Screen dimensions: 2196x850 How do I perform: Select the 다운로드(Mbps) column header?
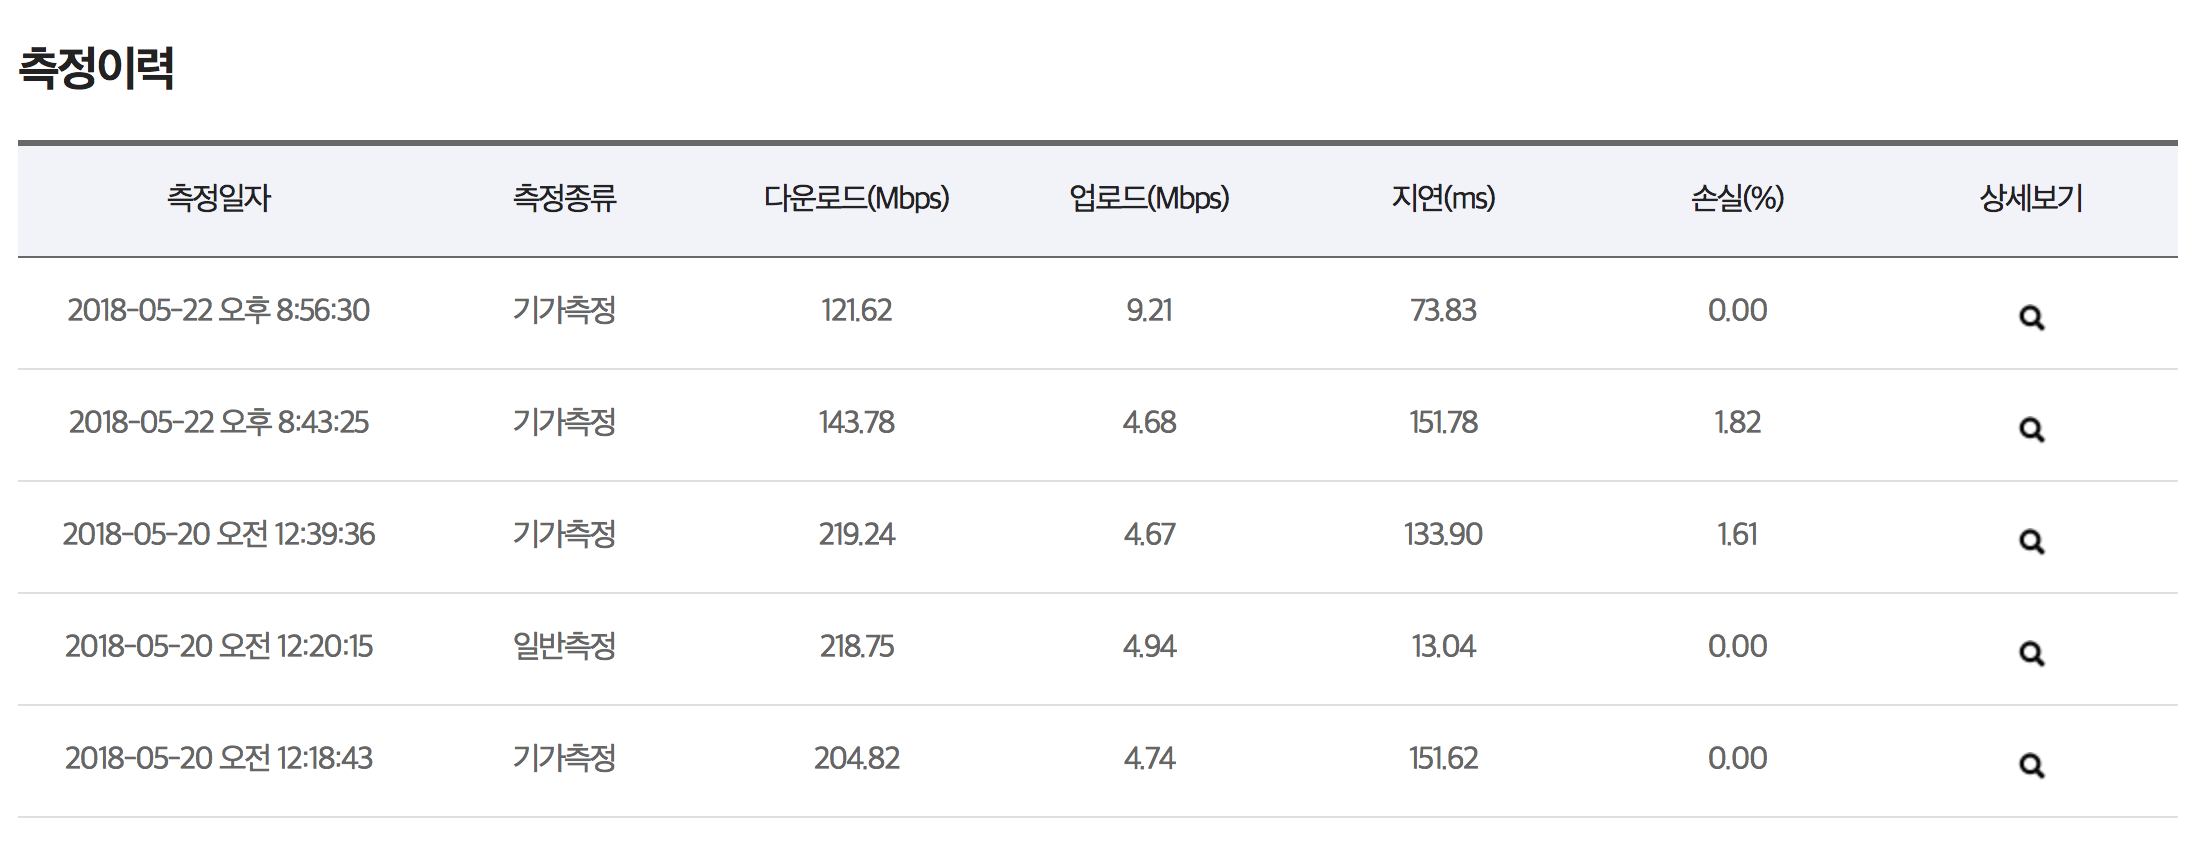click(x=856, y=198)
